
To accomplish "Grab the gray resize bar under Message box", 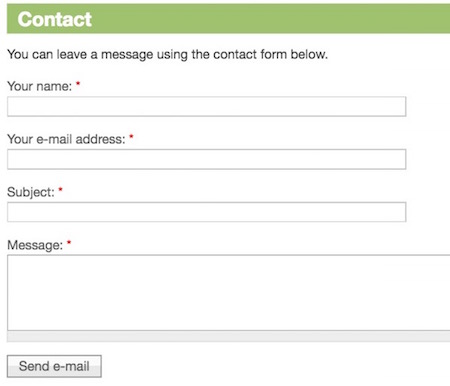I will 229,336.
